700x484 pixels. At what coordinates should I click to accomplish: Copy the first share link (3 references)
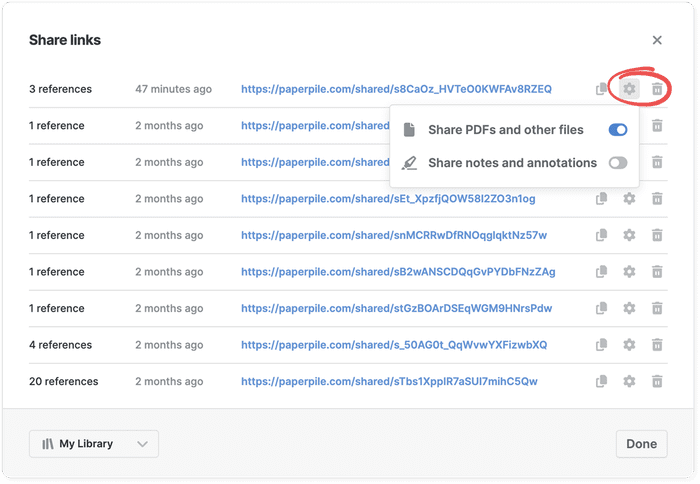[x=601, y=89]
